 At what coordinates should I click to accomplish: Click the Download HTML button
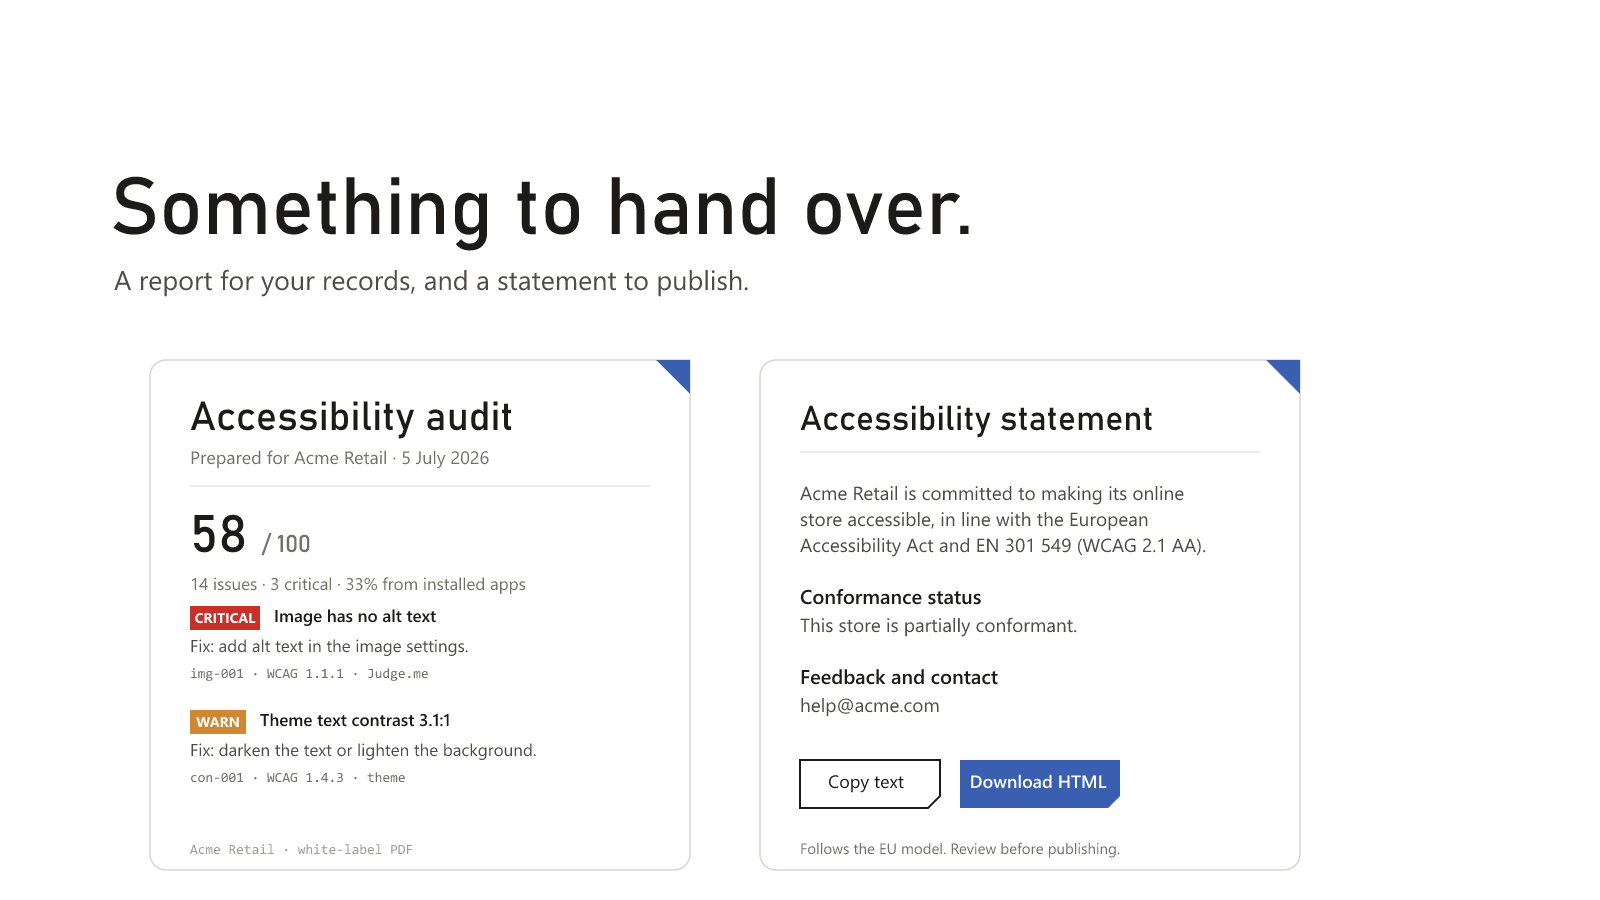tap(1039, 783)
